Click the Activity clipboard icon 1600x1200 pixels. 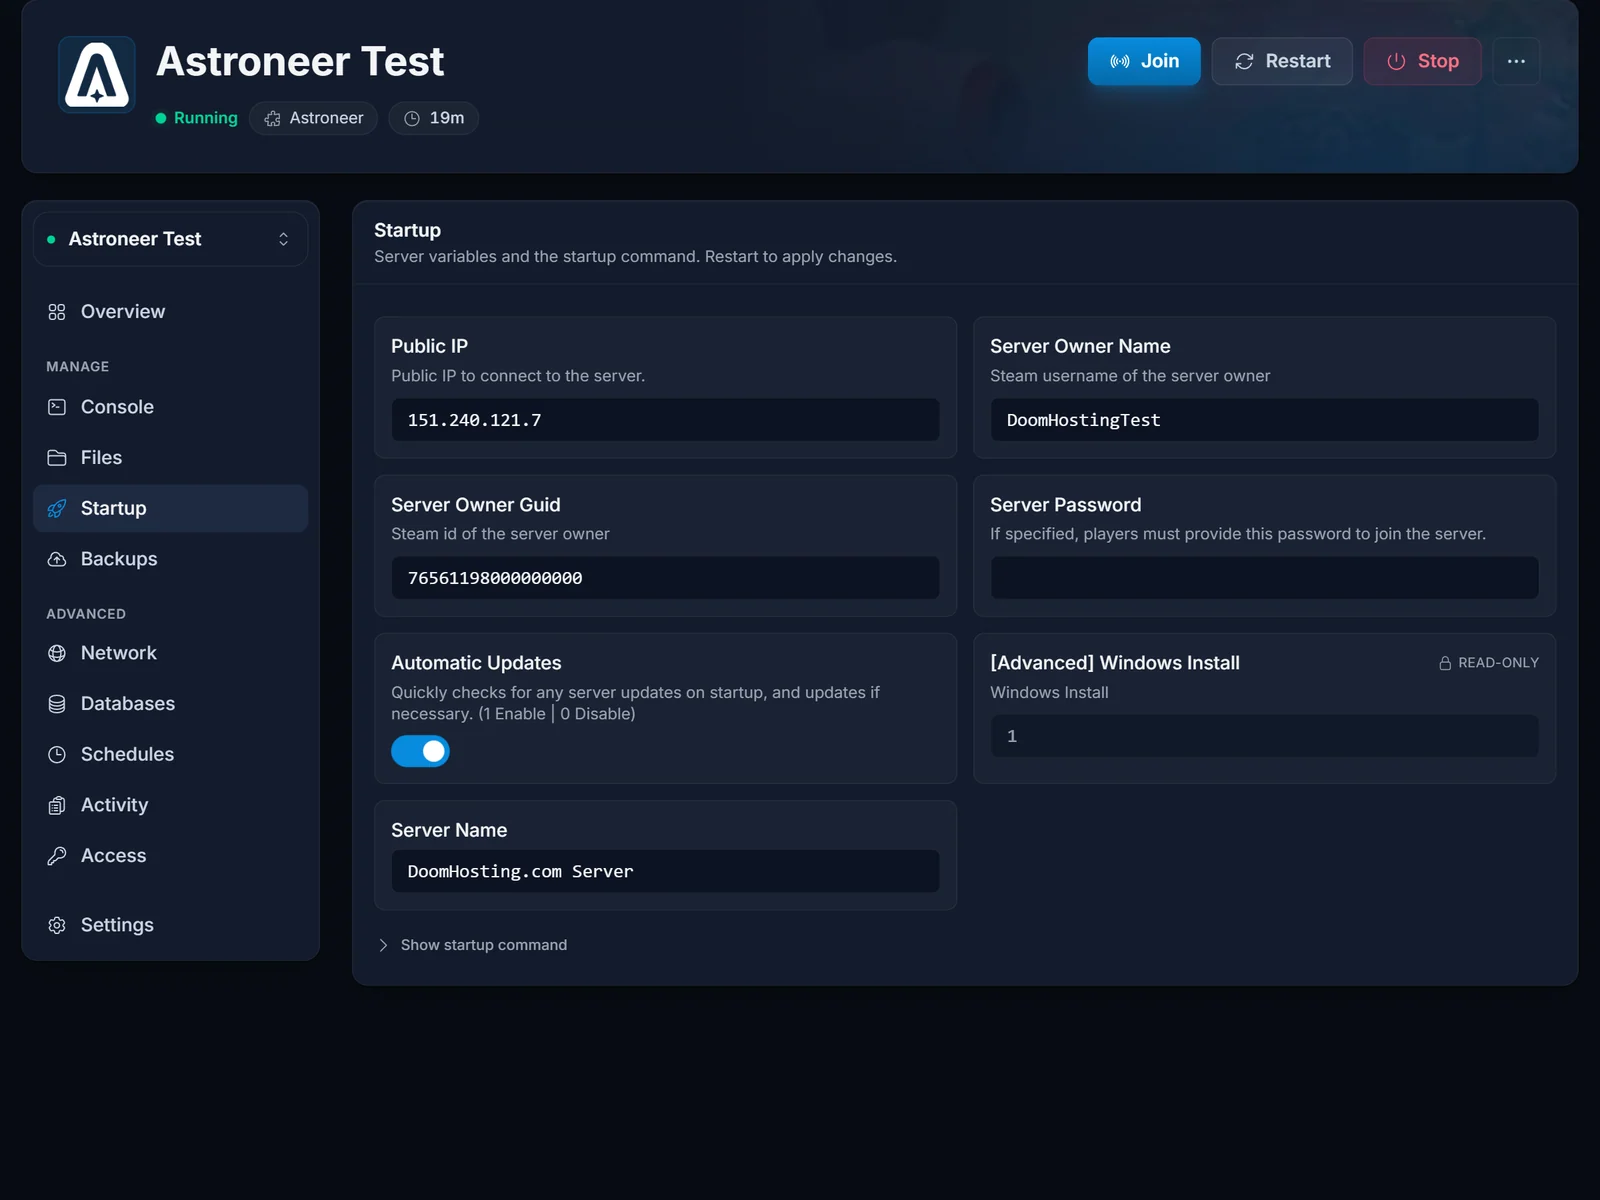(57, 805)
